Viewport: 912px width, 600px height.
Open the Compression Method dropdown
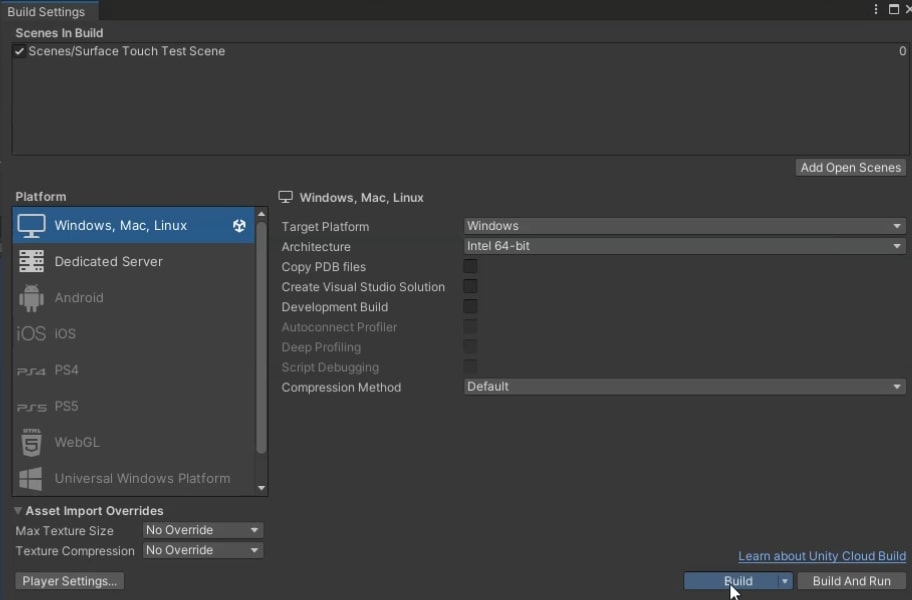(x=684, y=387)
